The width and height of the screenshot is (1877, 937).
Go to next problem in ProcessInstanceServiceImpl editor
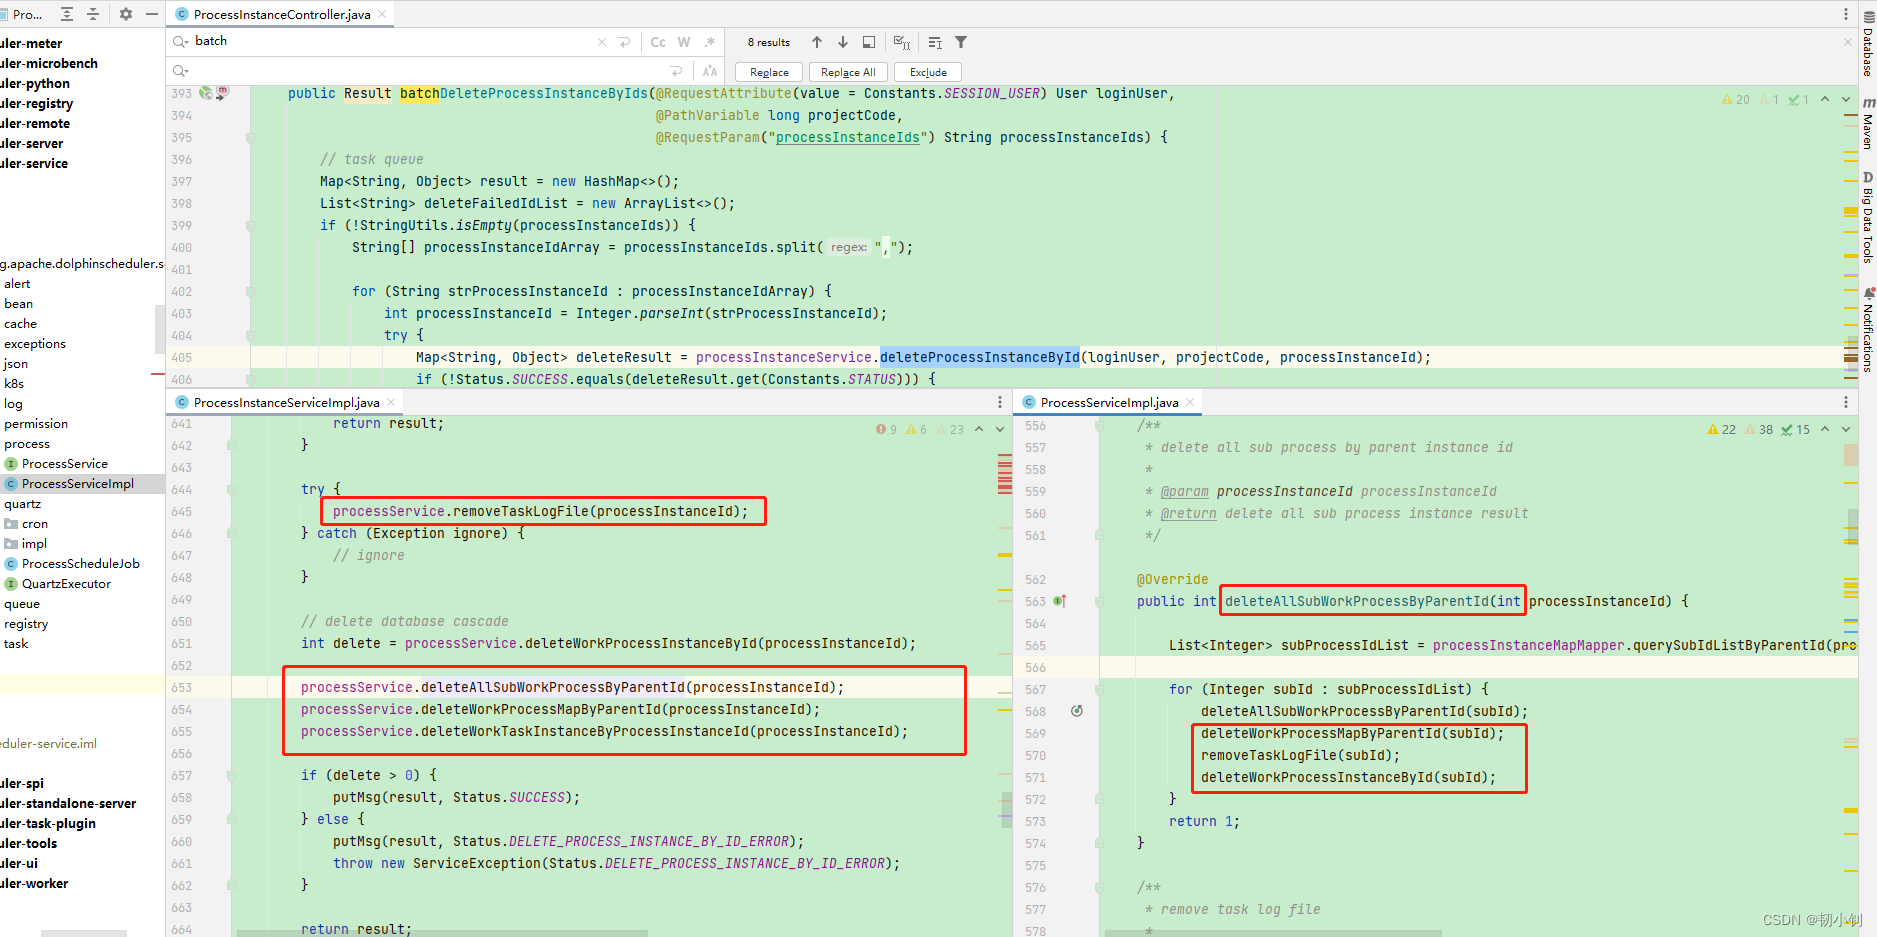pyautogui.click(x=1000, y=429)
